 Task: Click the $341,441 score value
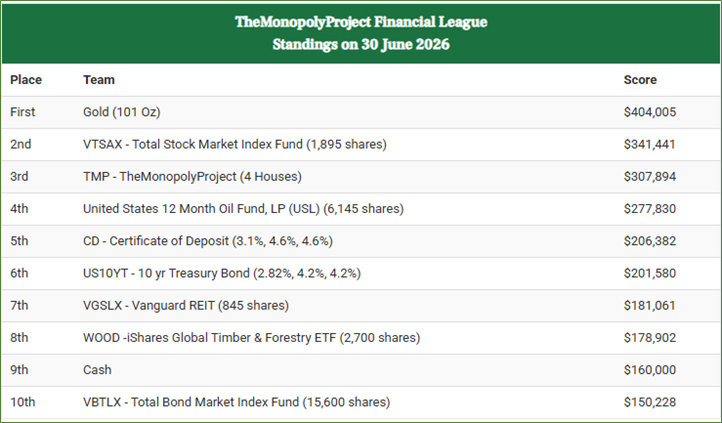pyautogui.click(x=649, y=144)
